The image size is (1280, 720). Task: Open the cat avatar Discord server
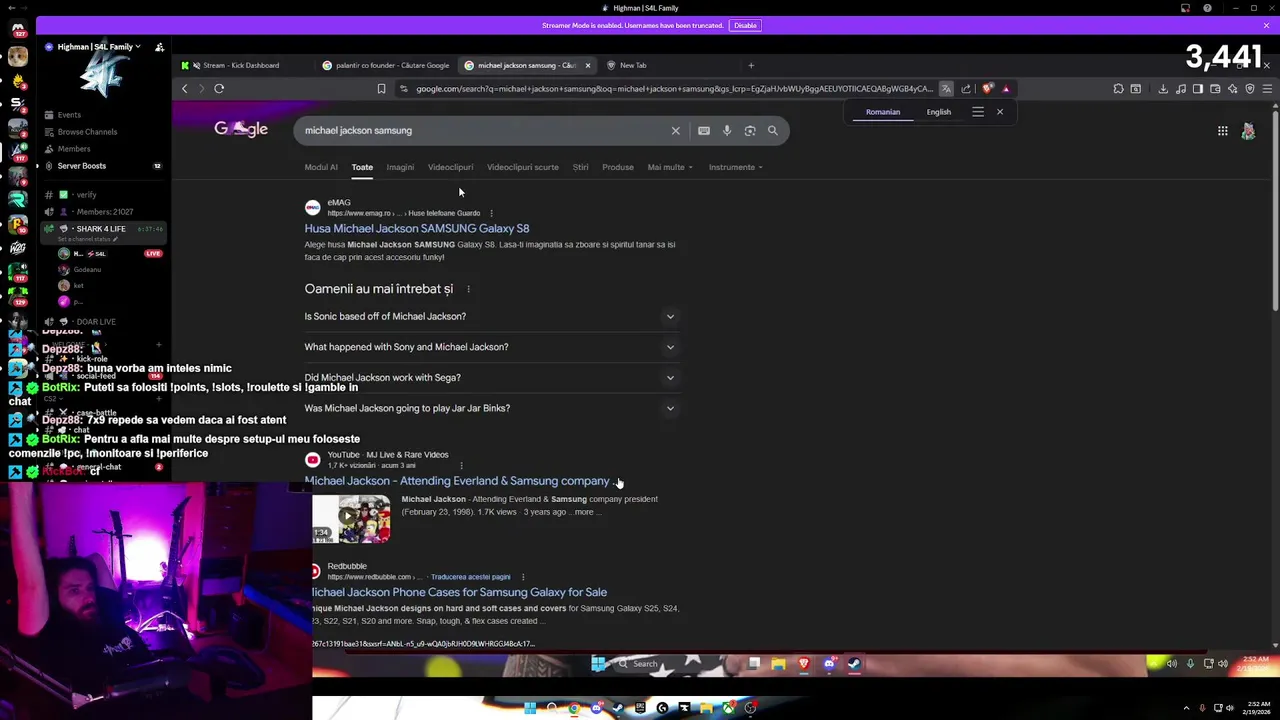[17, 56]
